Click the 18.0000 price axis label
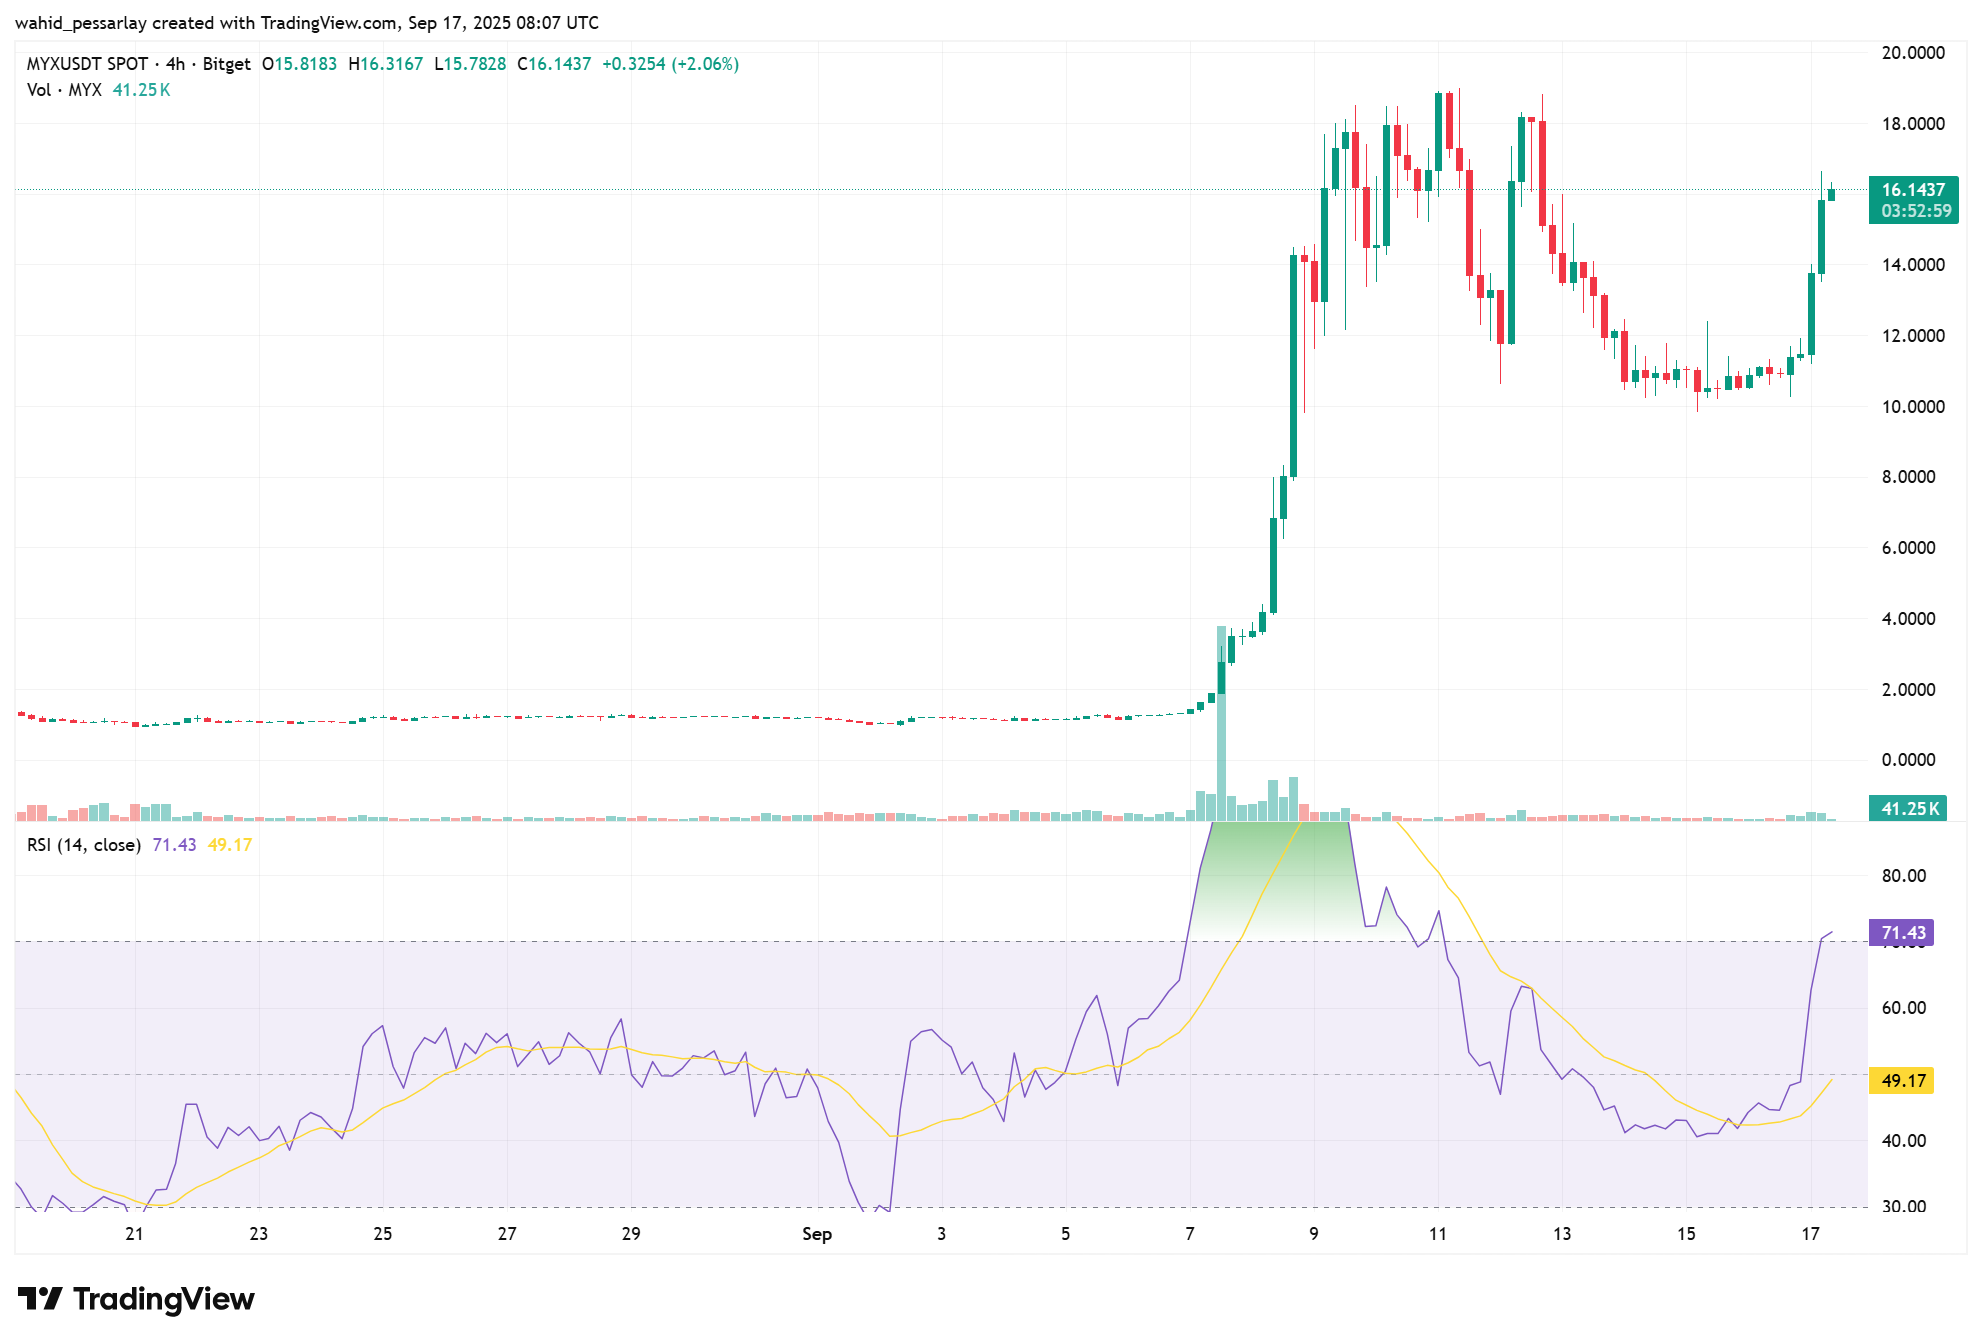Image resolution: width=1982 pixels, height=1344 pixels. [x=1913, y=124]
